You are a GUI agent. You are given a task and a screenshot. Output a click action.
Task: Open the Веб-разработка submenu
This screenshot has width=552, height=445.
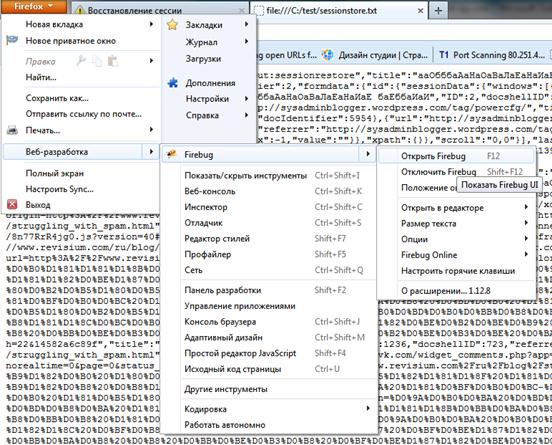pyautogui.click(x=80, y=152)
